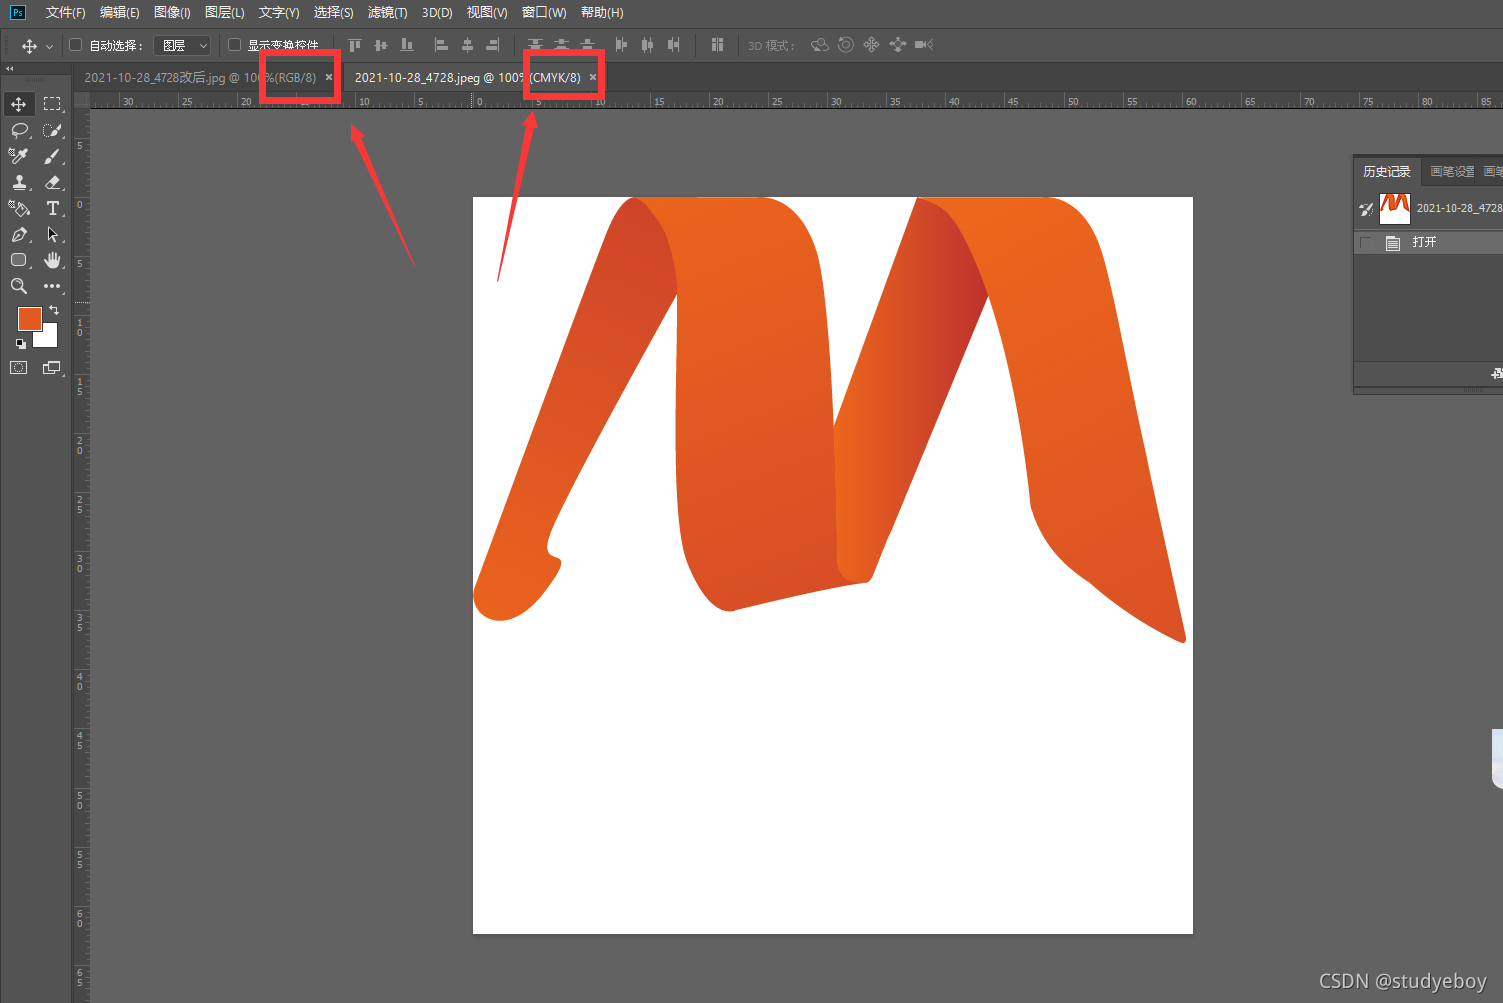Open the 滤镜(T) menu
Screen dimensions: 1503x1003
[387, 12]
